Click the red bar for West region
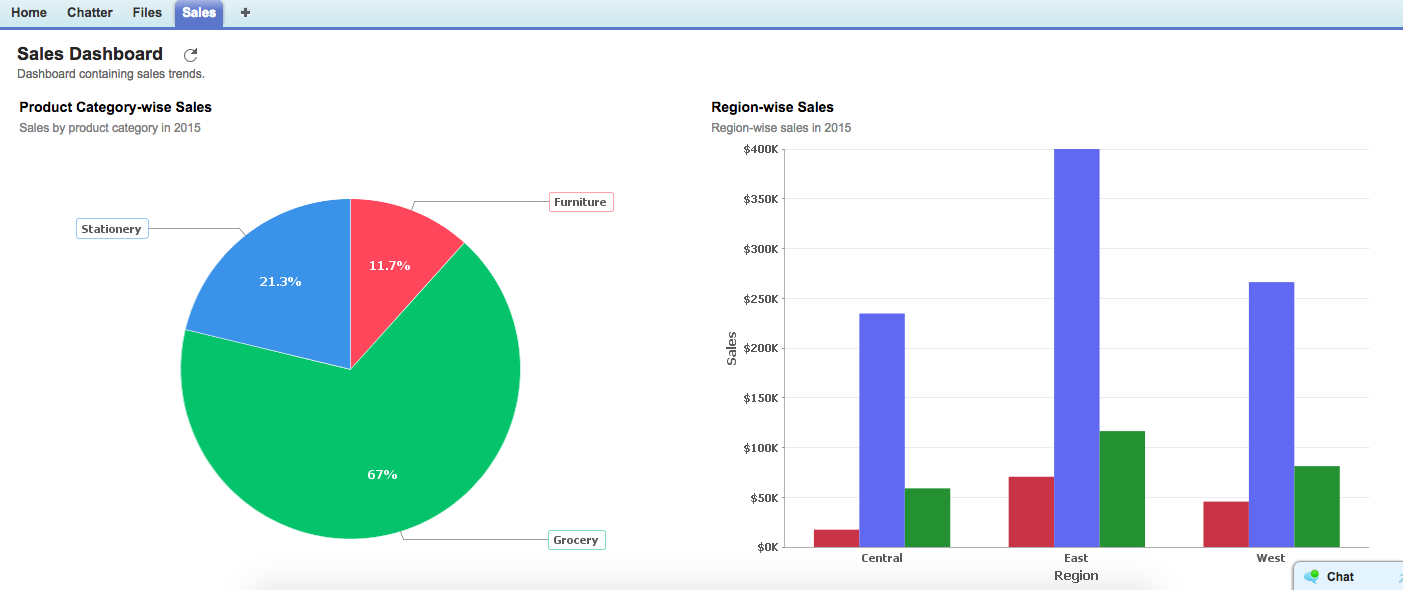 point(1225,524)
